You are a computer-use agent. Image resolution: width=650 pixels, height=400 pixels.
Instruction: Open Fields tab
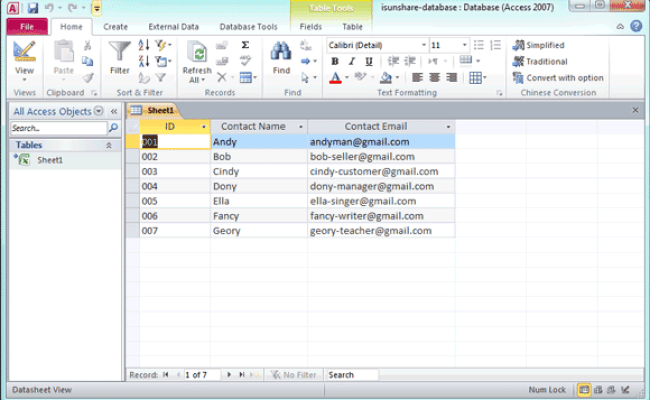(x=310, y=27)
